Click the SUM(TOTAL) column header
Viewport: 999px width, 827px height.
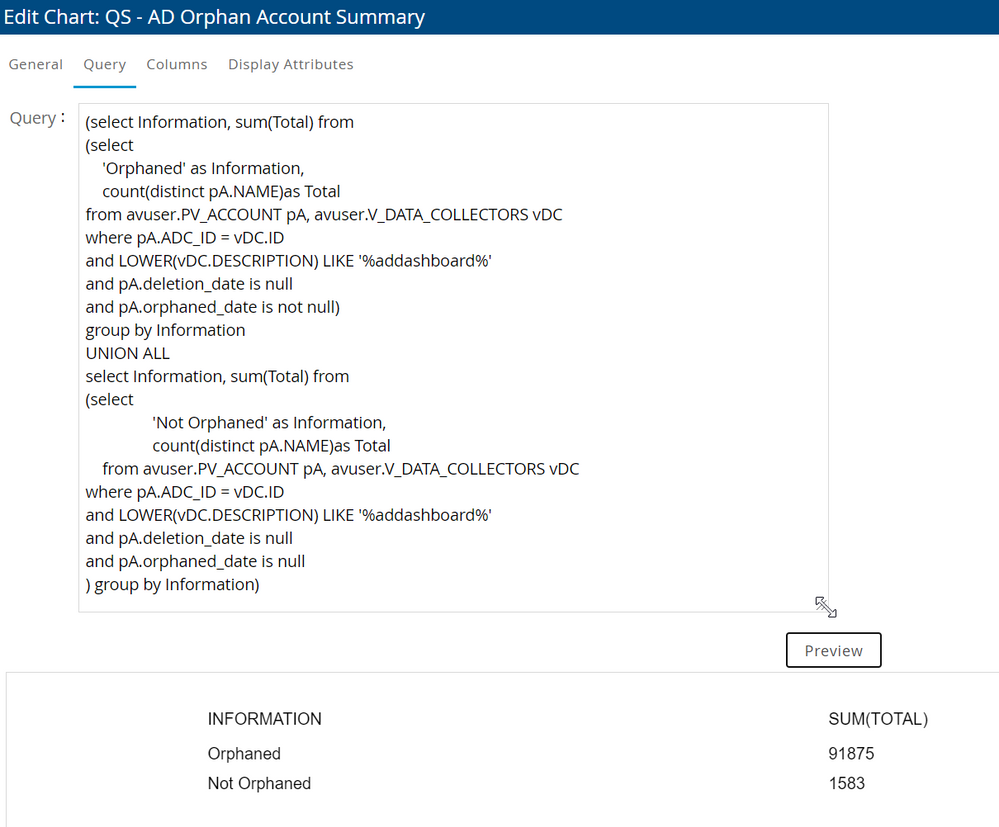[878, 719]
